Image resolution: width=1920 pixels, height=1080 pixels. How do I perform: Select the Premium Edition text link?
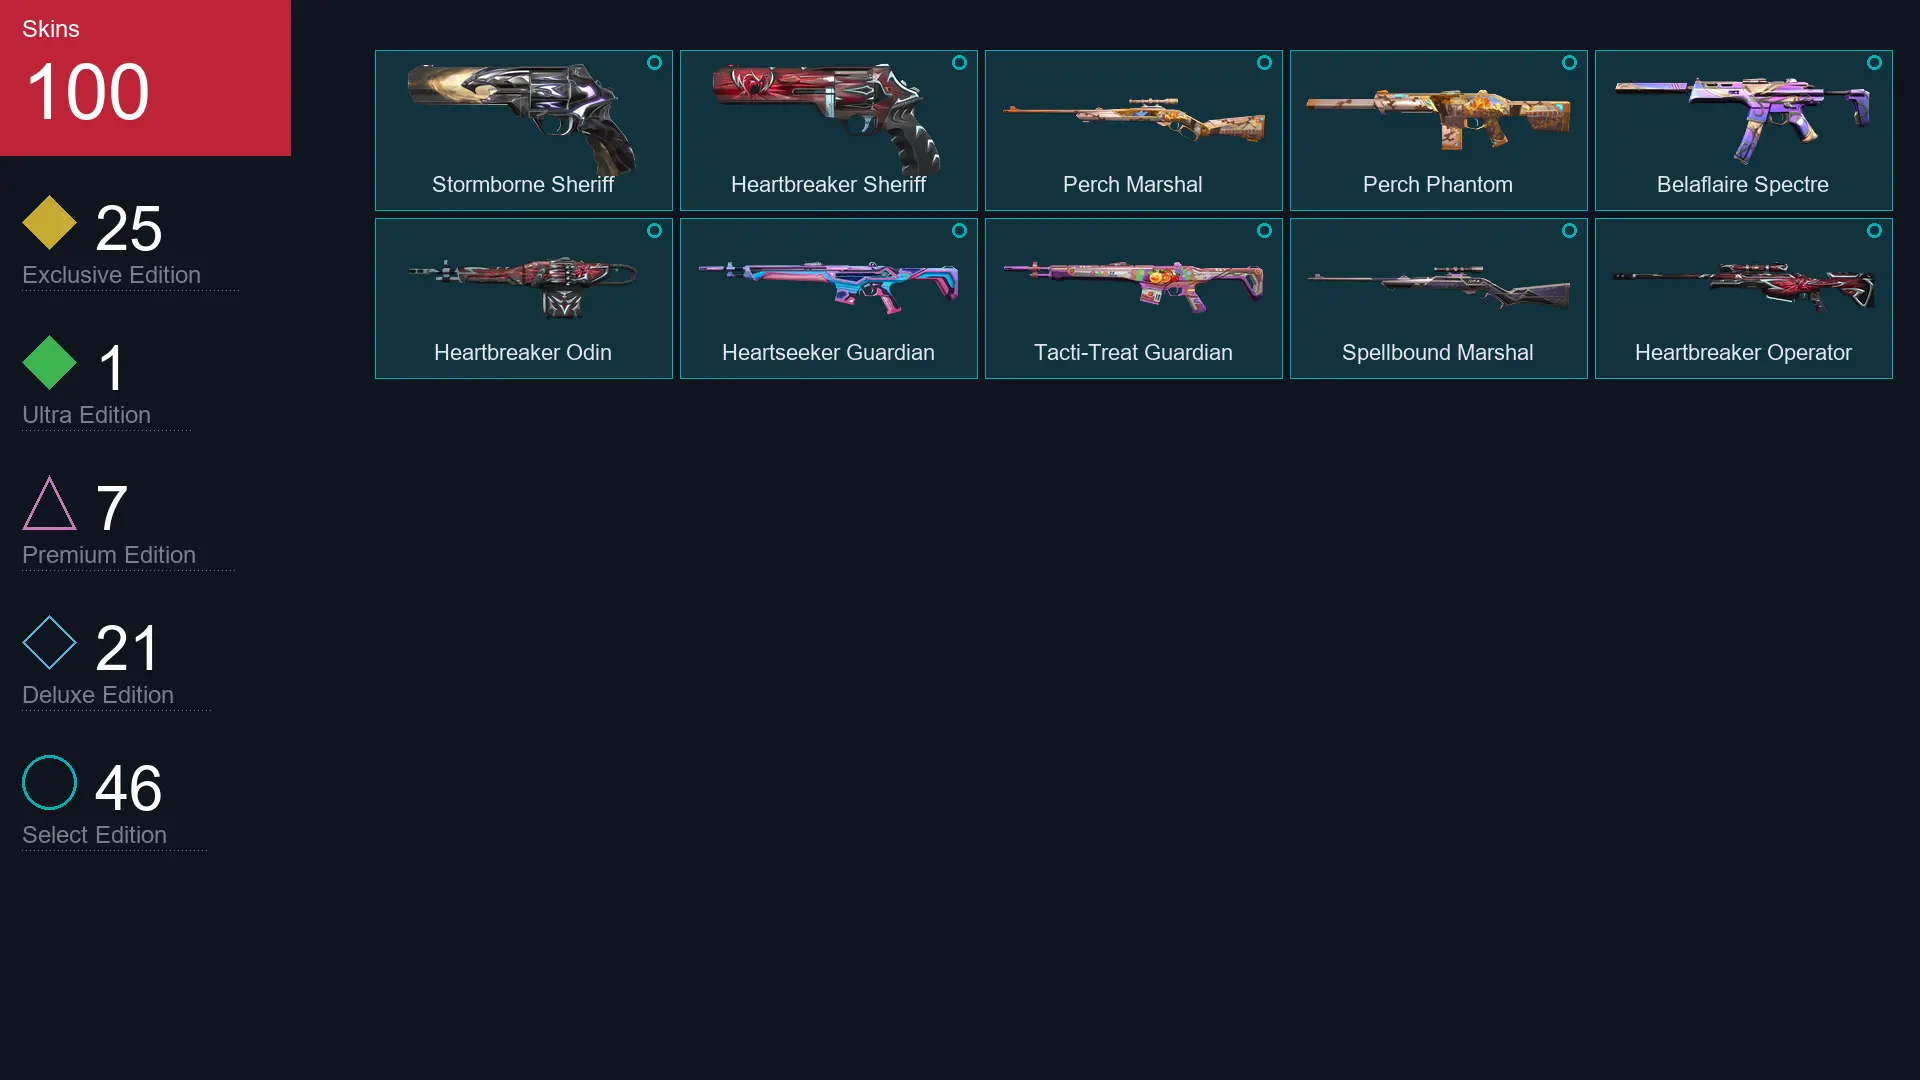109,554
